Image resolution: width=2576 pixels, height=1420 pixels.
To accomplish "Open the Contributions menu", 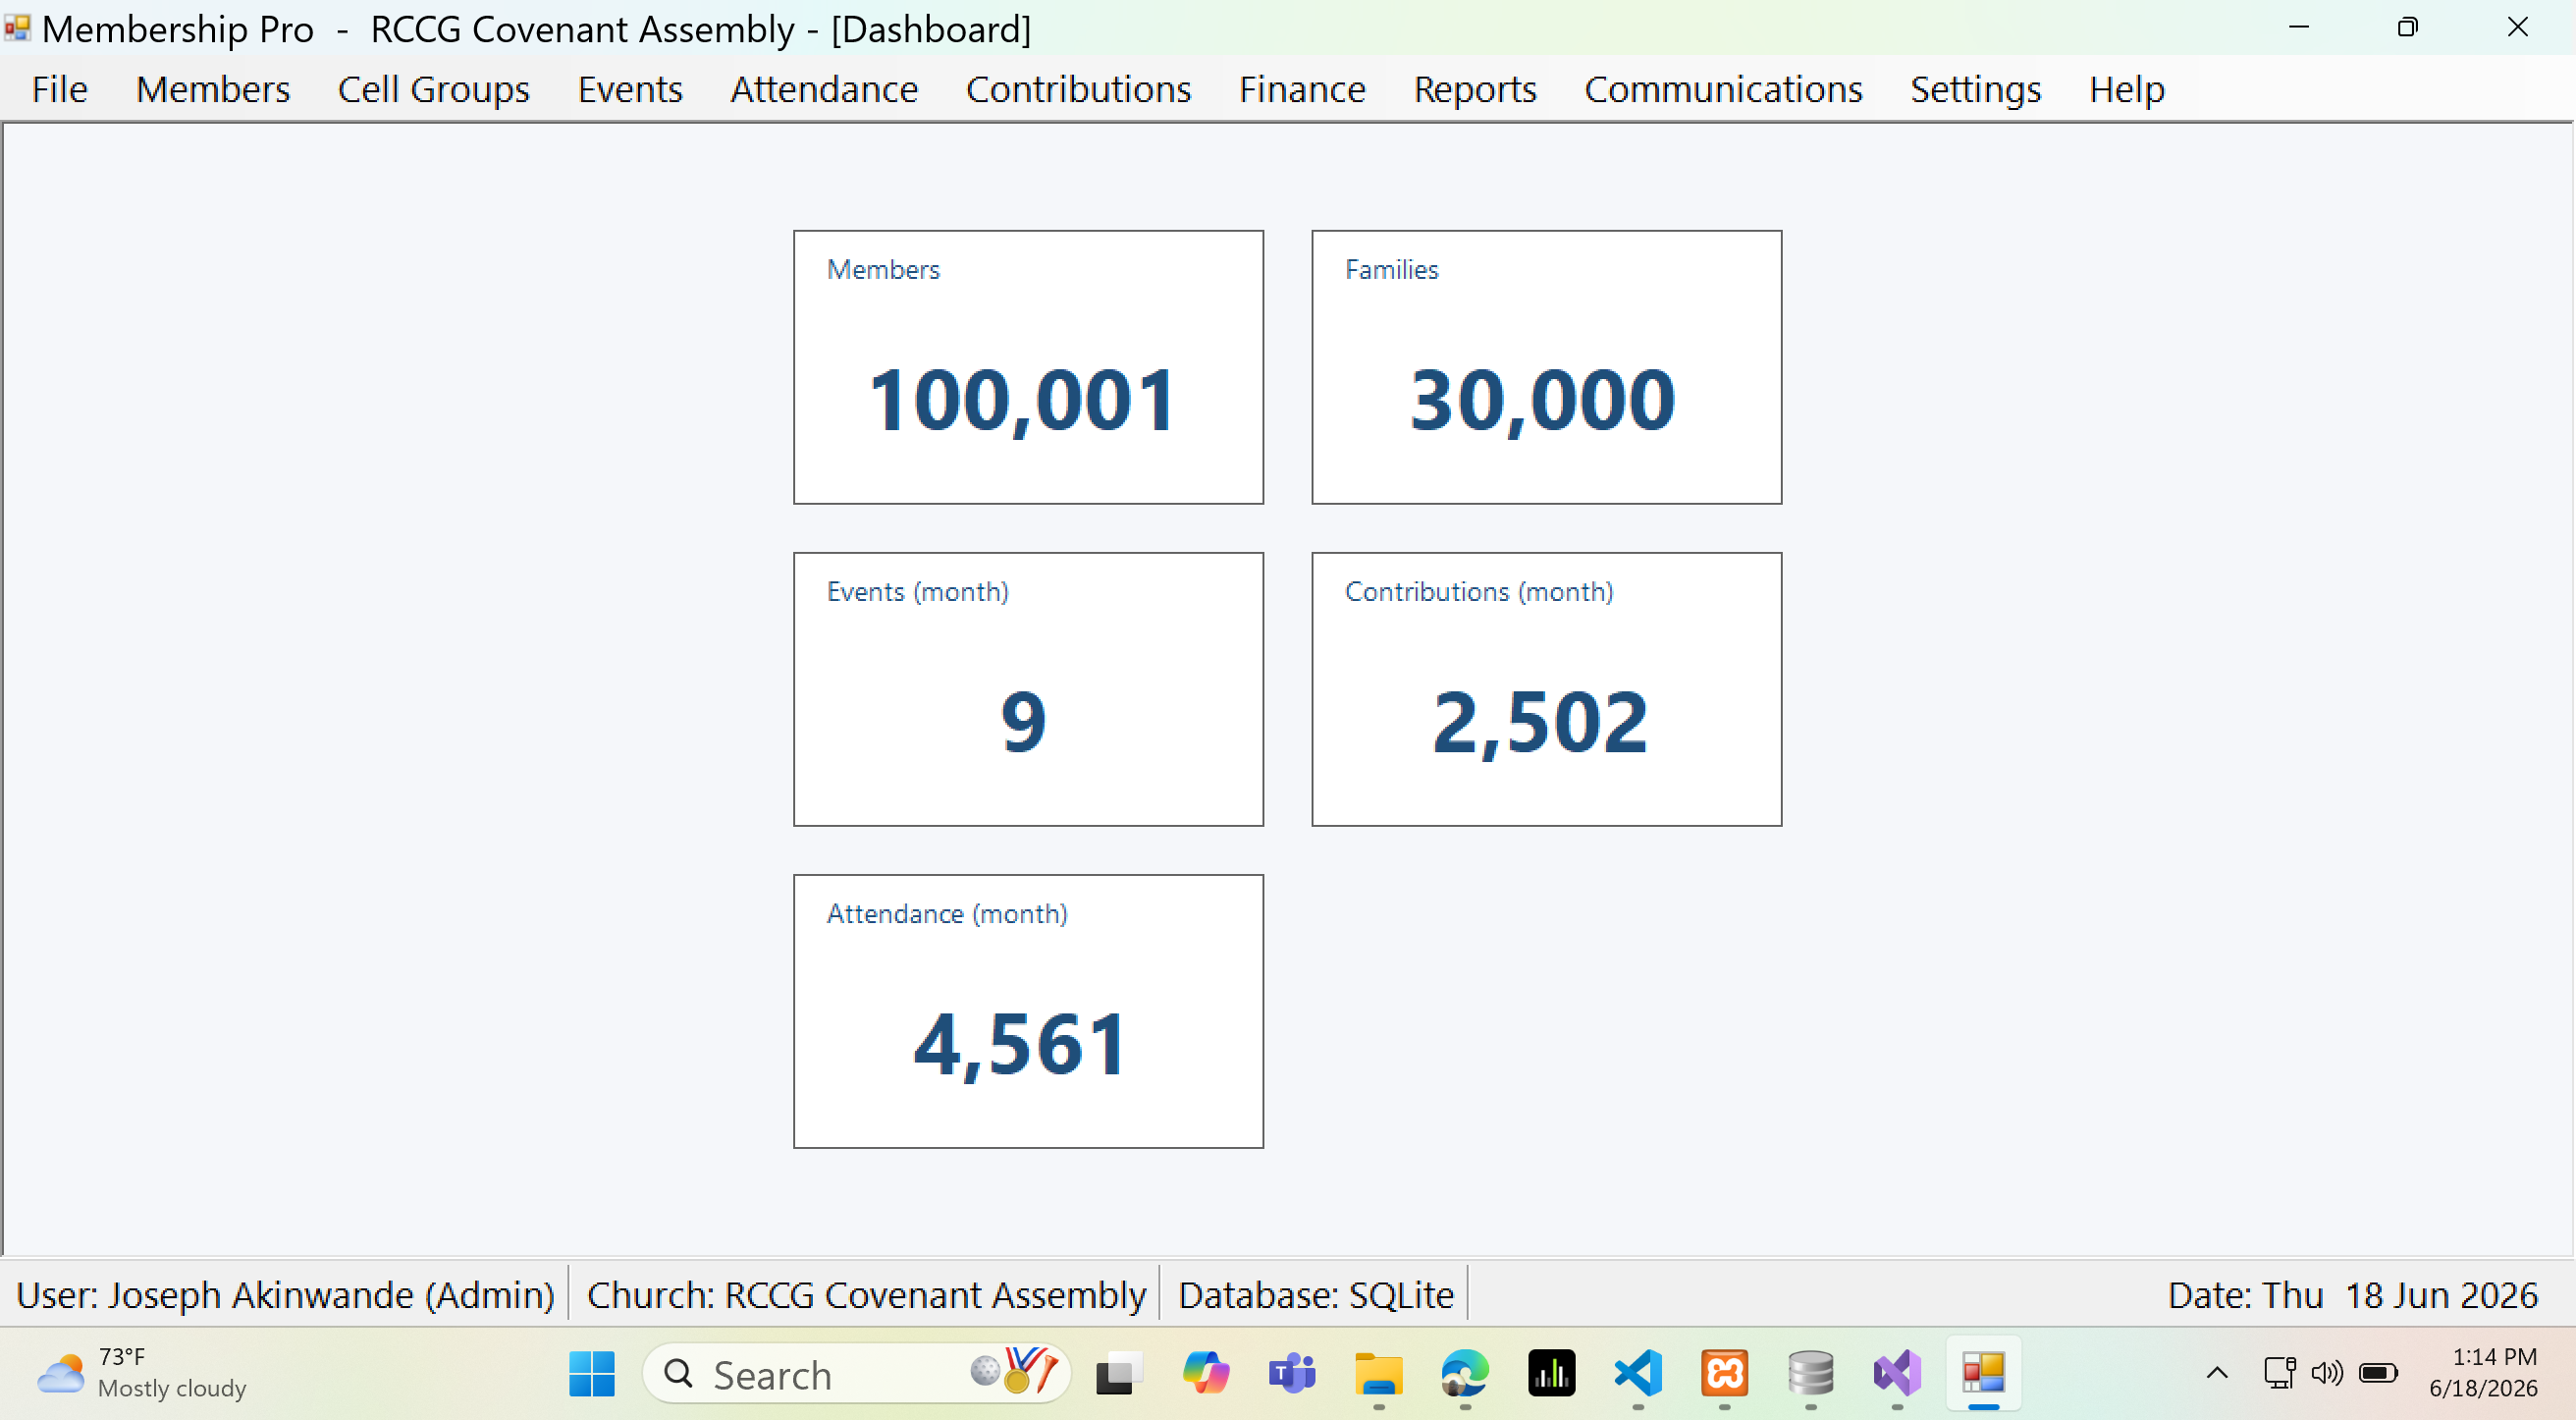I will [1078, 89].
